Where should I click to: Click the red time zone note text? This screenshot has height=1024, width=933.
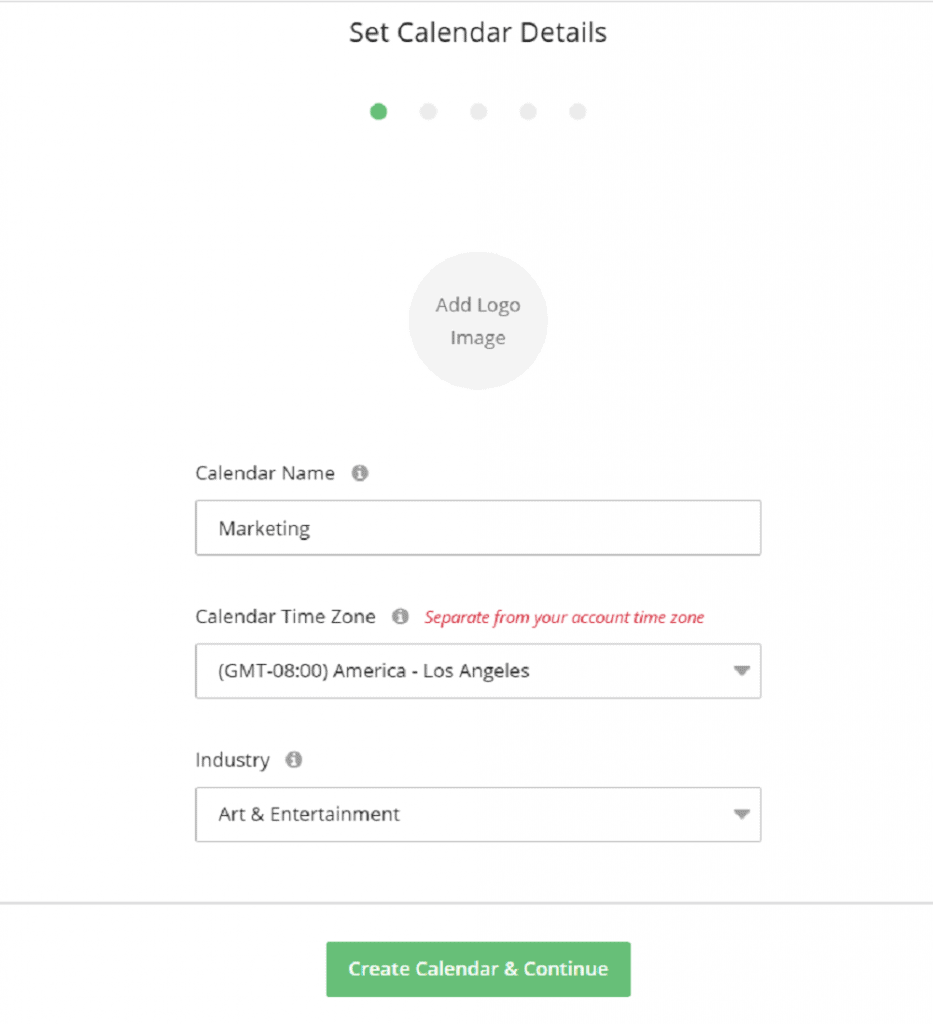click(x=564, y=617)
